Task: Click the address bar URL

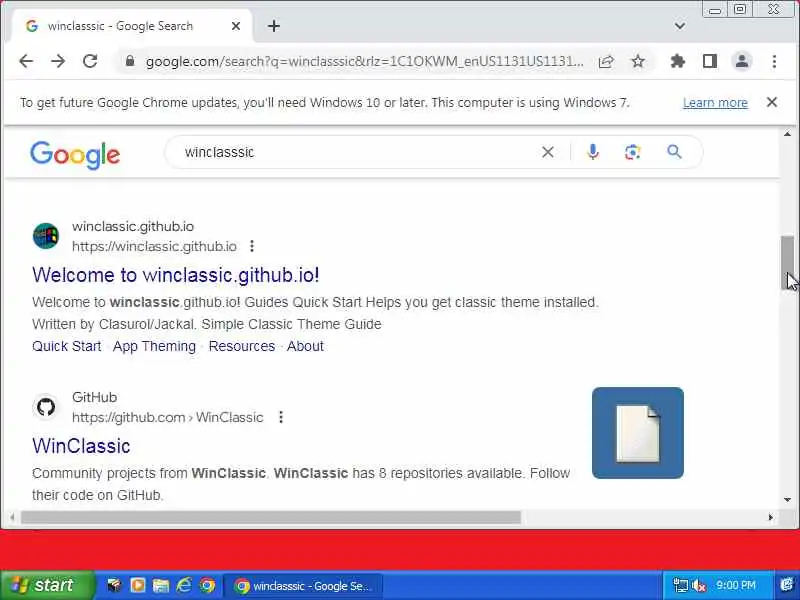Action: tap(364, 62)
